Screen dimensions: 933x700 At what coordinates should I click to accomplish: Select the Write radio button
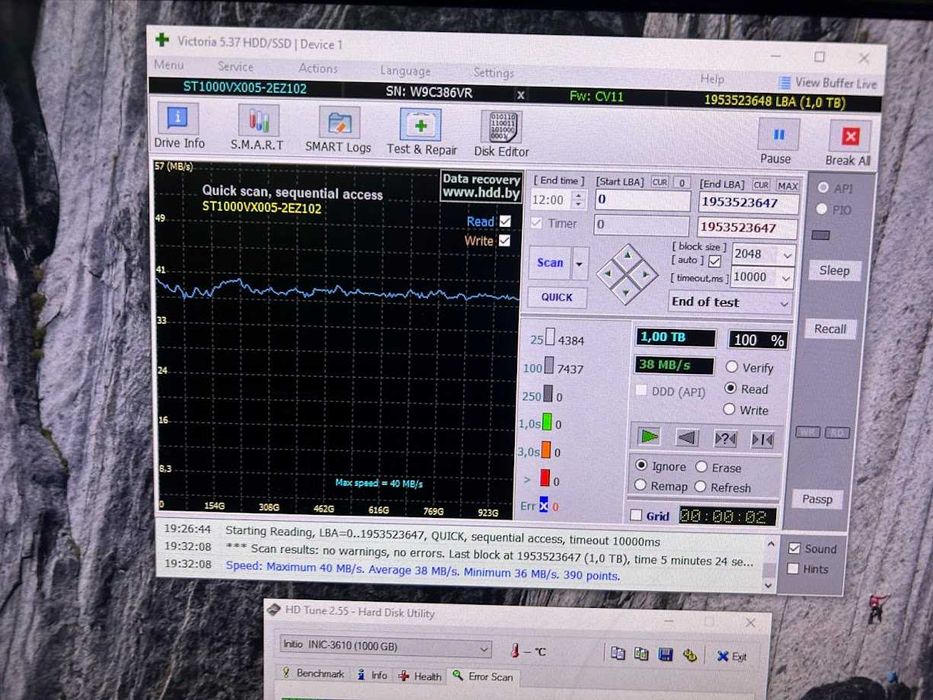click(x=730, y=409)
